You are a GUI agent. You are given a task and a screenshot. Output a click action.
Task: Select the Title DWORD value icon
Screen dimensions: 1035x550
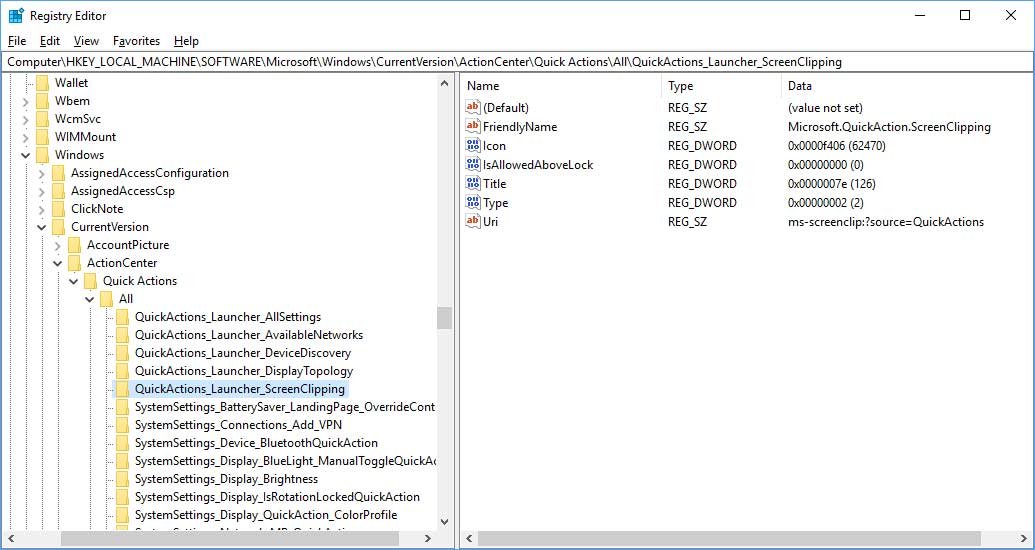click(473, 184)
